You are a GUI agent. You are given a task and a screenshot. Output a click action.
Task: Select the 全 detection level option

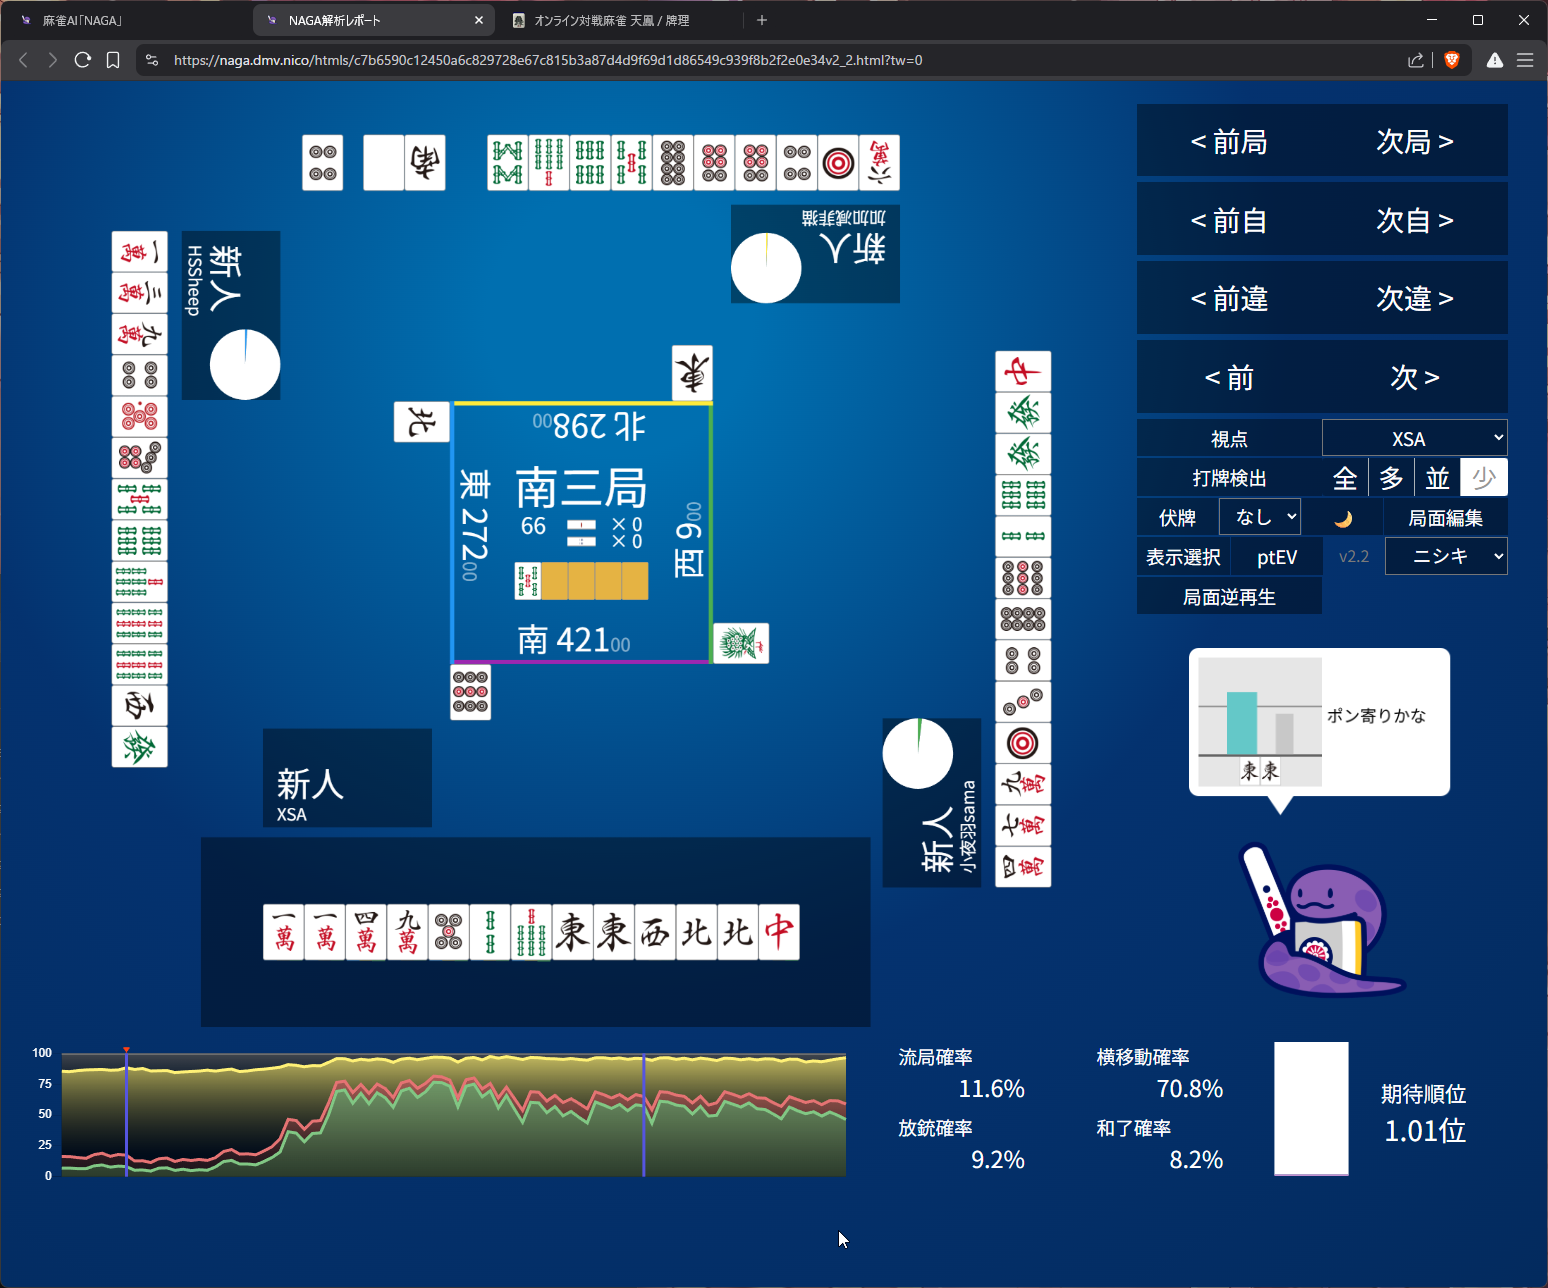click(1345, 478)
